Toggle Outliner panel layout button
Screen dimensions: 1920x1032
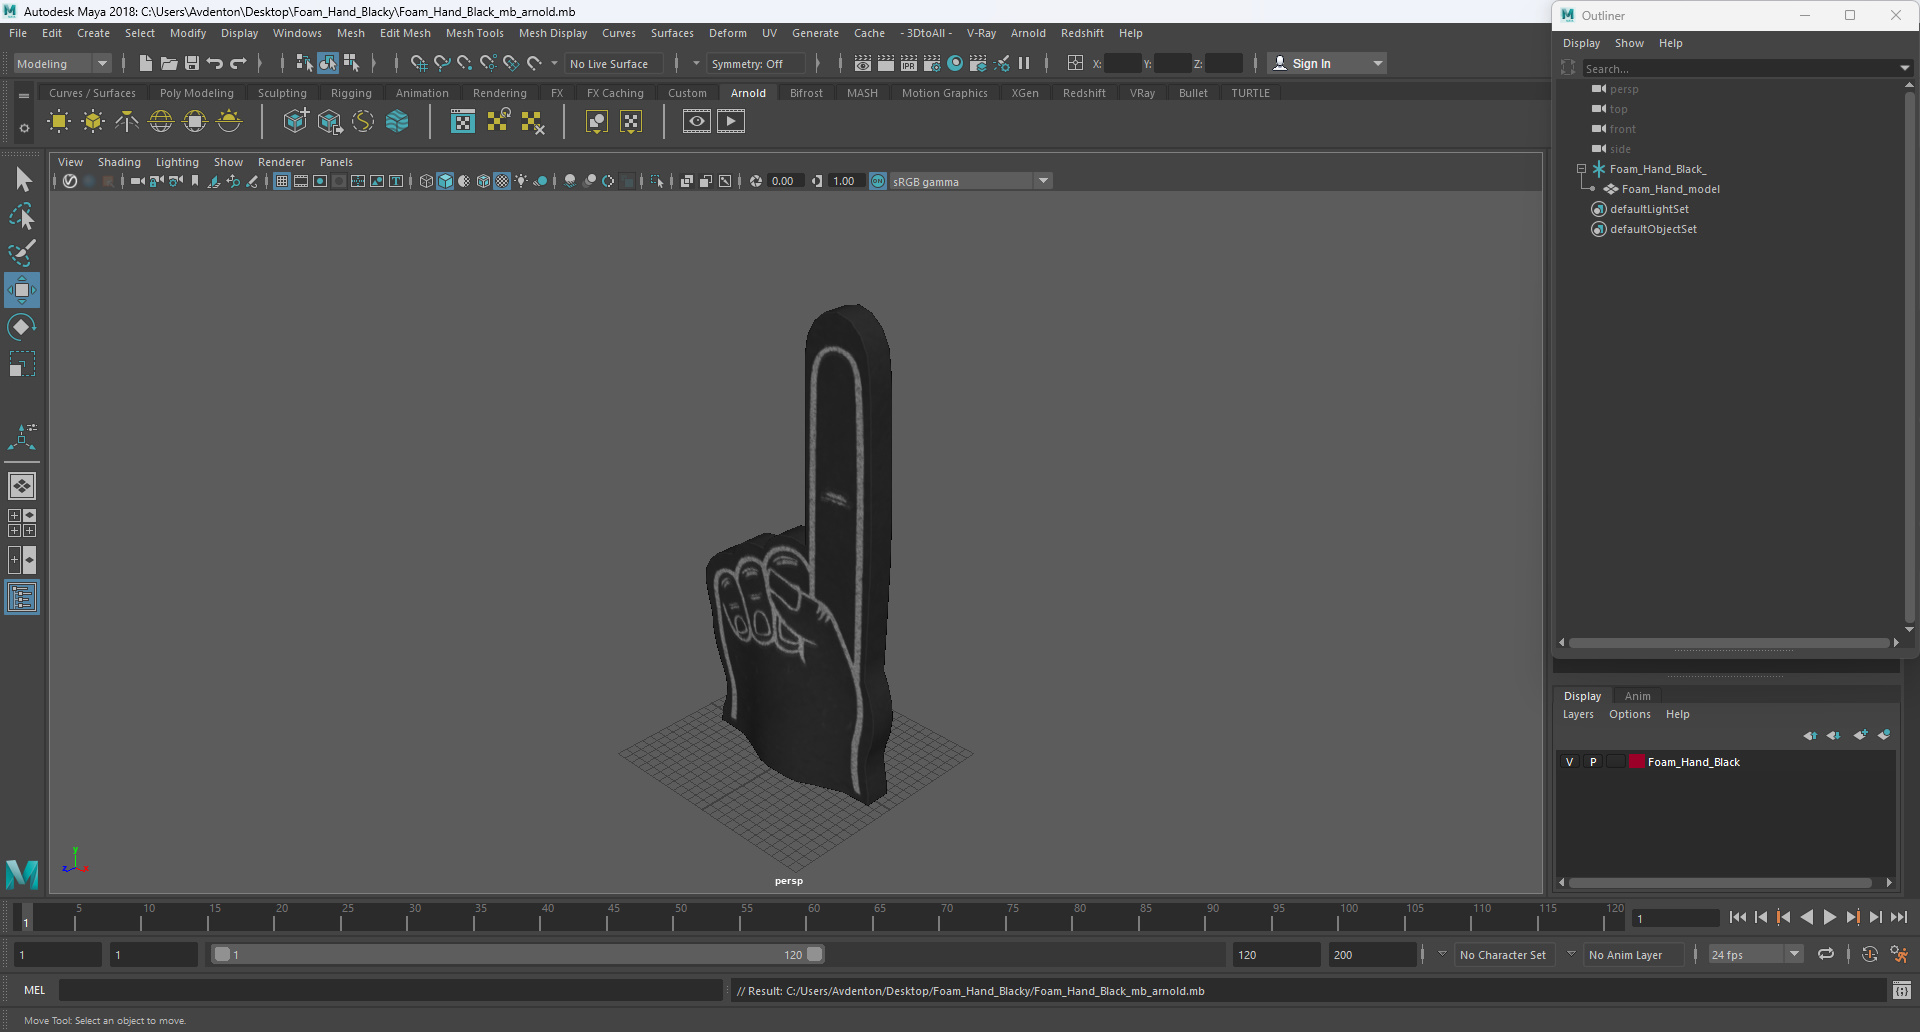coord(22,598)
